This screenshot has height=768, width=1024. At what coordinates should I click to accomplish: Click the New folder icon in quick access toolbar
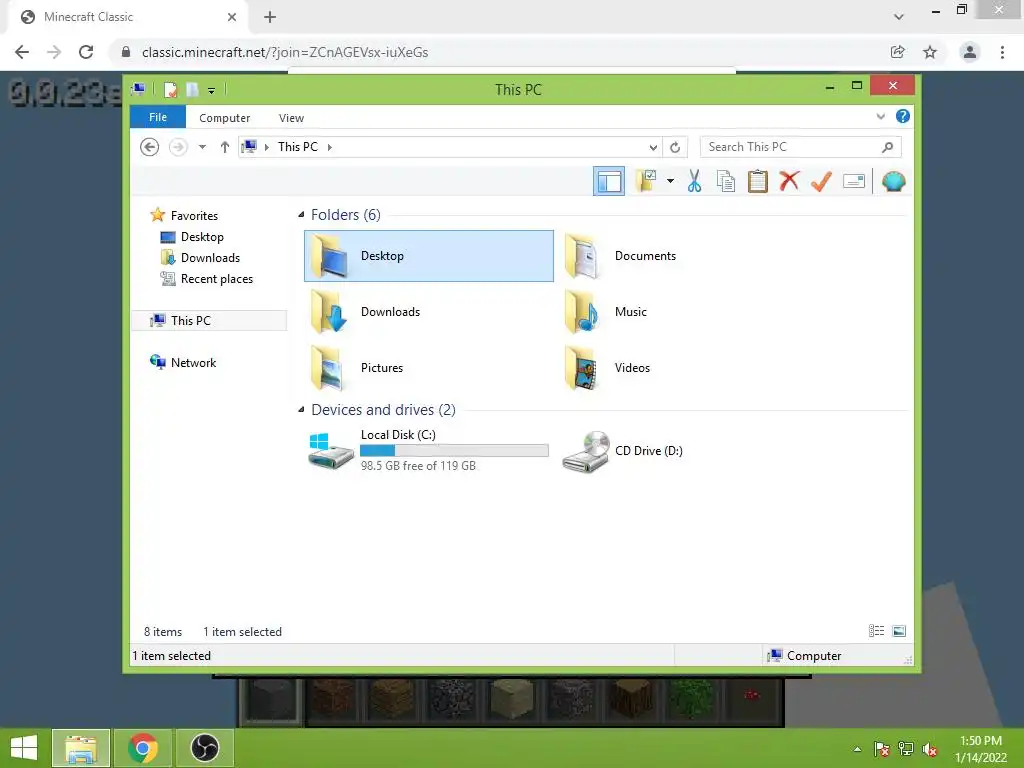[192, 89]
